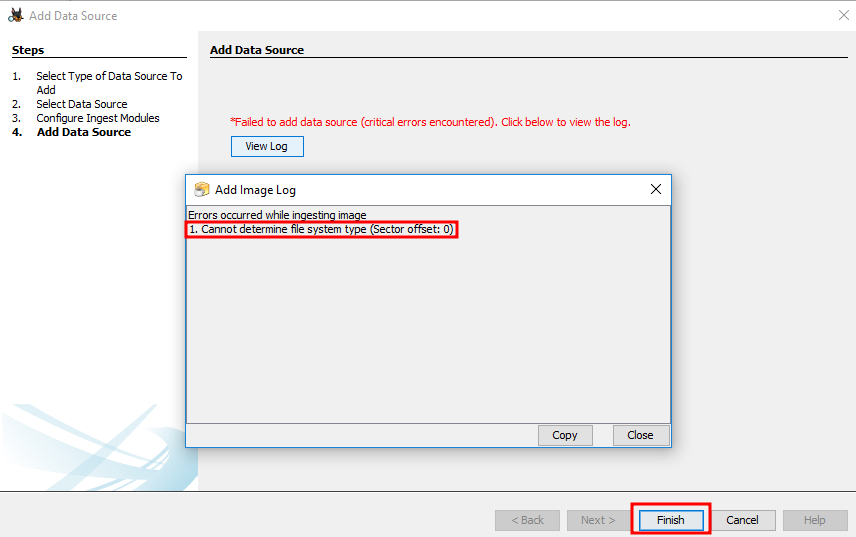Click the disabled Help button
The width and height of the screenshot is (856, 537).
[x=814, y=520]
